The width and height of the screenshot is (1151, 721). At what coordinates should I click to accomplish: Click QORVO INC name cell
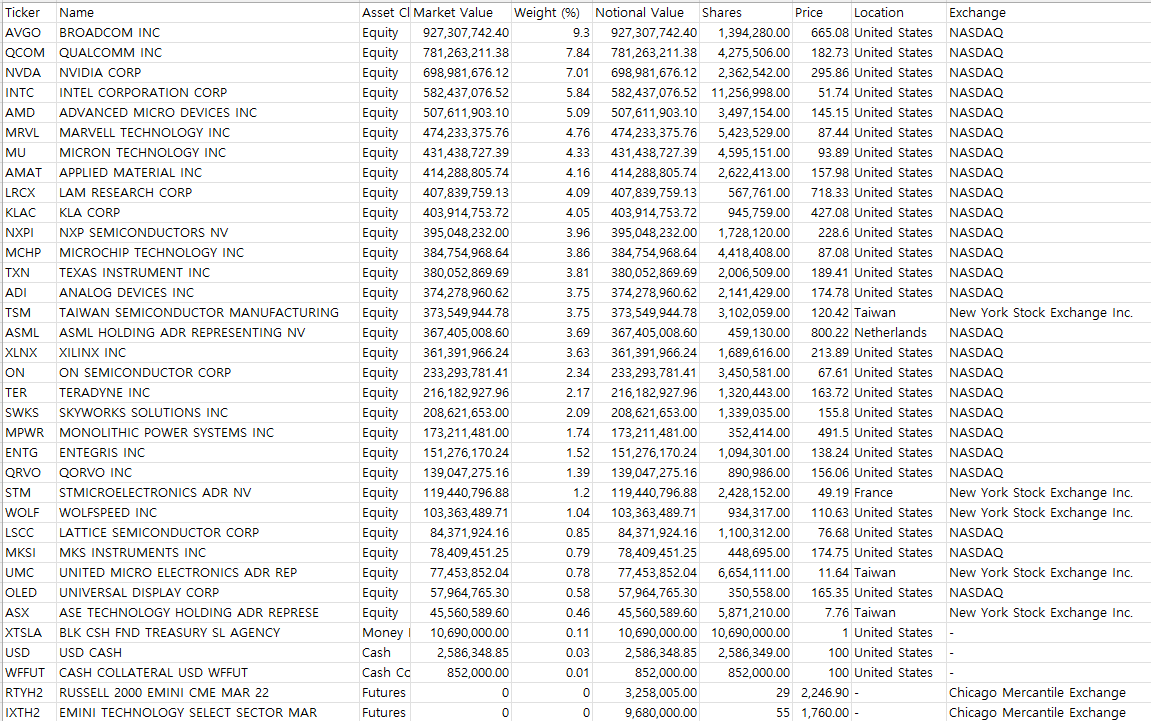[x=208, y=473]
